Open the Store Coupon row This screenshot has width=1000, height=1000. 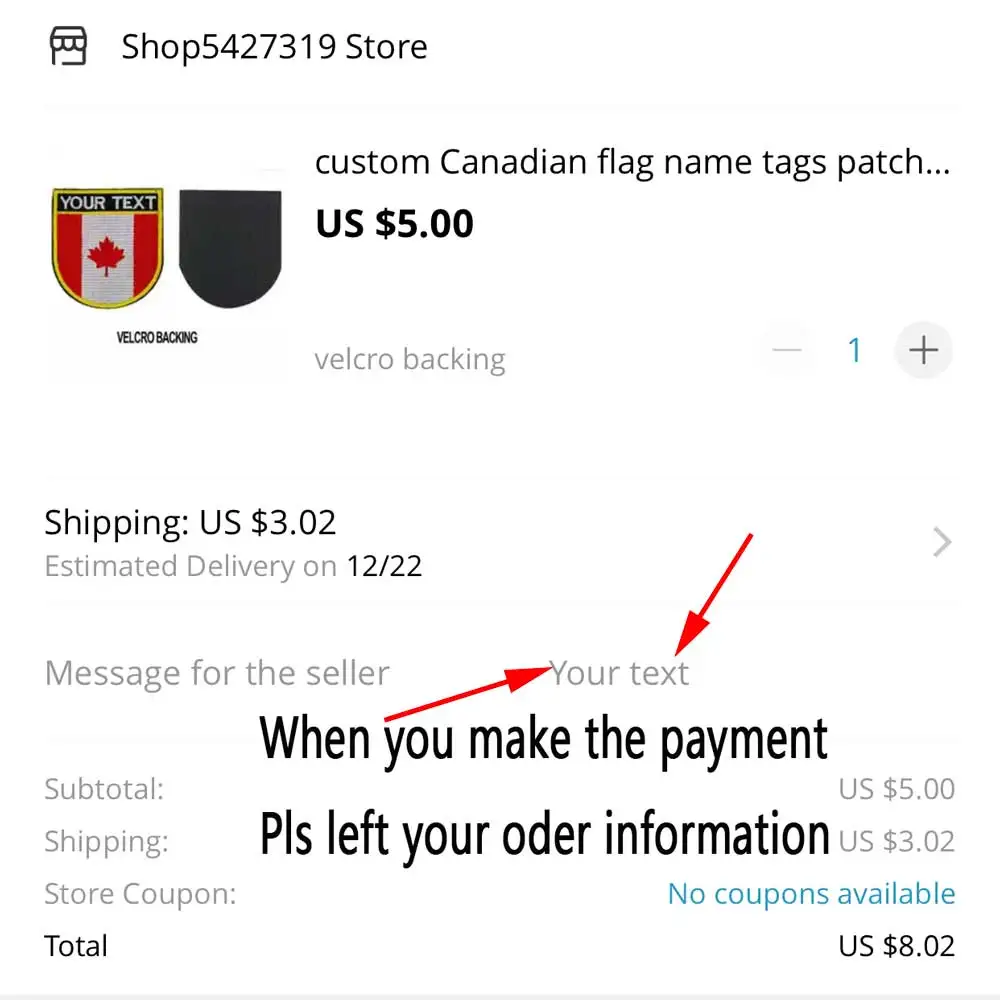[499, 893]
